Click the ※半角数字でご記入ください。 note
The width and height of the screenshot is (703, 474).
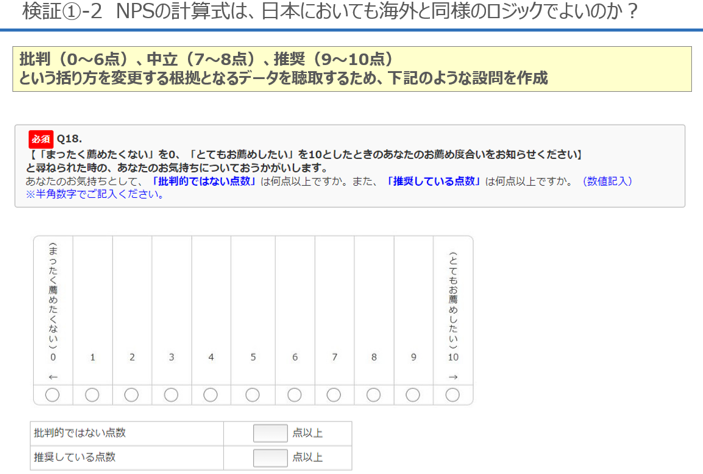click(95, 194)
